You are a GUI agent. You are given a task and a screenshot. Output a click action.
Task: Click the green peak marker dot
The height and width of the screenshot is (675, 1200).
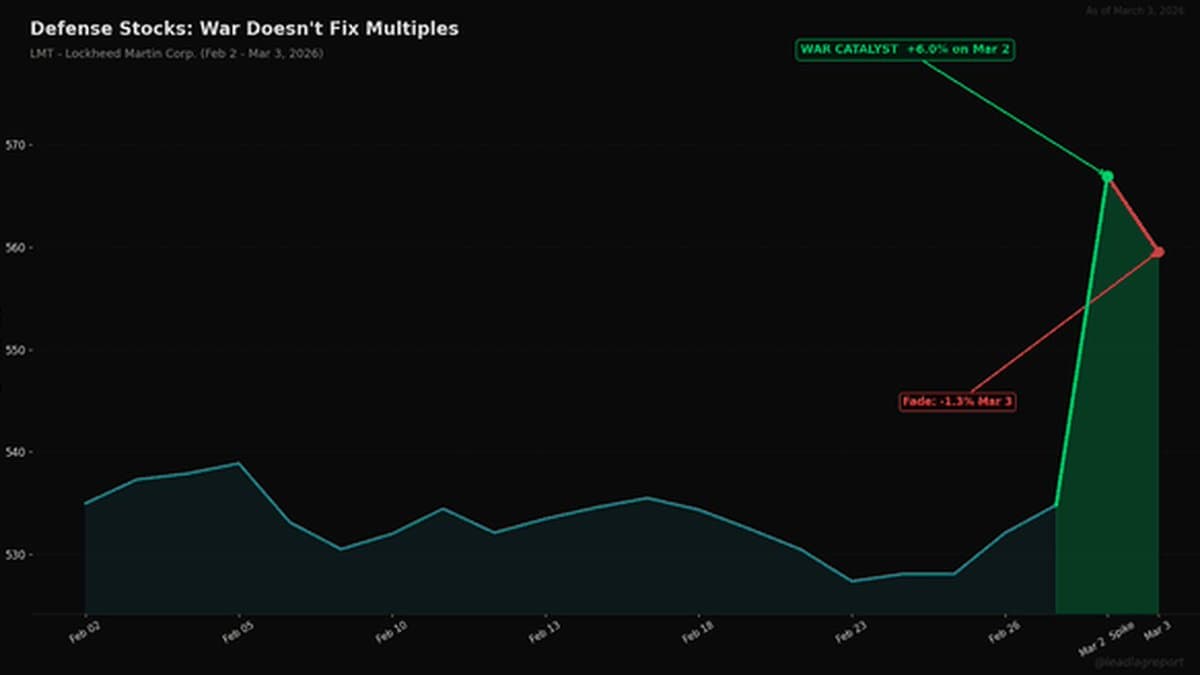[1107, 177]
